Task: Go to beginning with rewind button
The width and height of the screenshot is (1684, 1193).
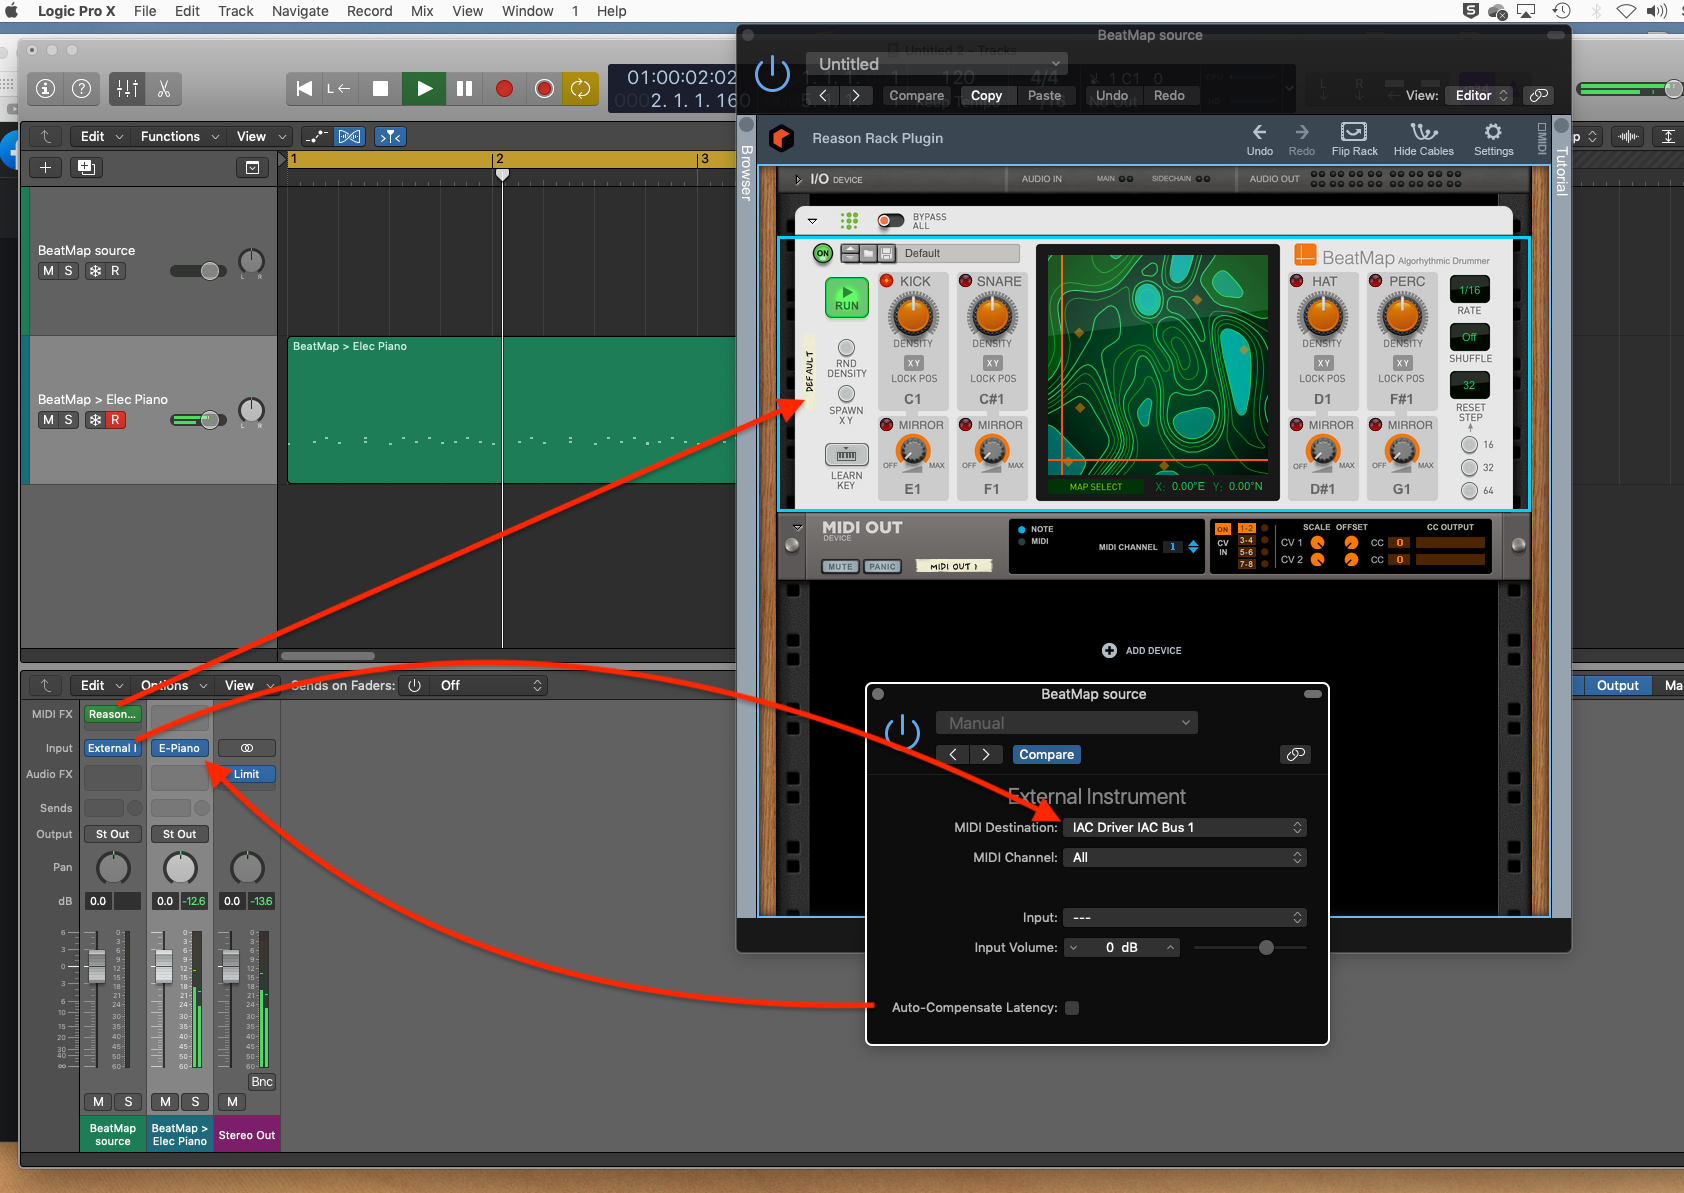Action: tap(304, 88)
